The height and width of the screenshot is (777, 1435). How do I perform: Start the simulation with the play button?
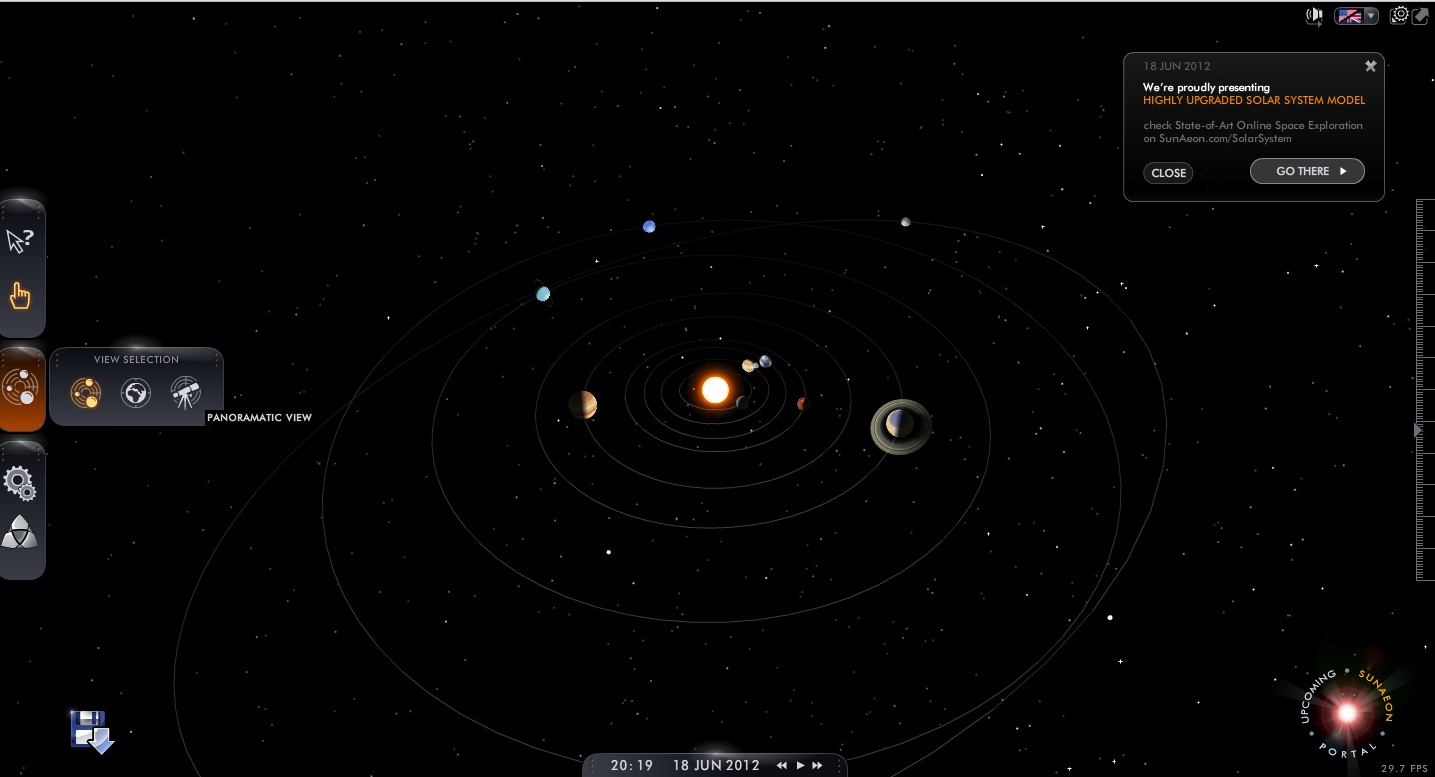pos(800,766)
